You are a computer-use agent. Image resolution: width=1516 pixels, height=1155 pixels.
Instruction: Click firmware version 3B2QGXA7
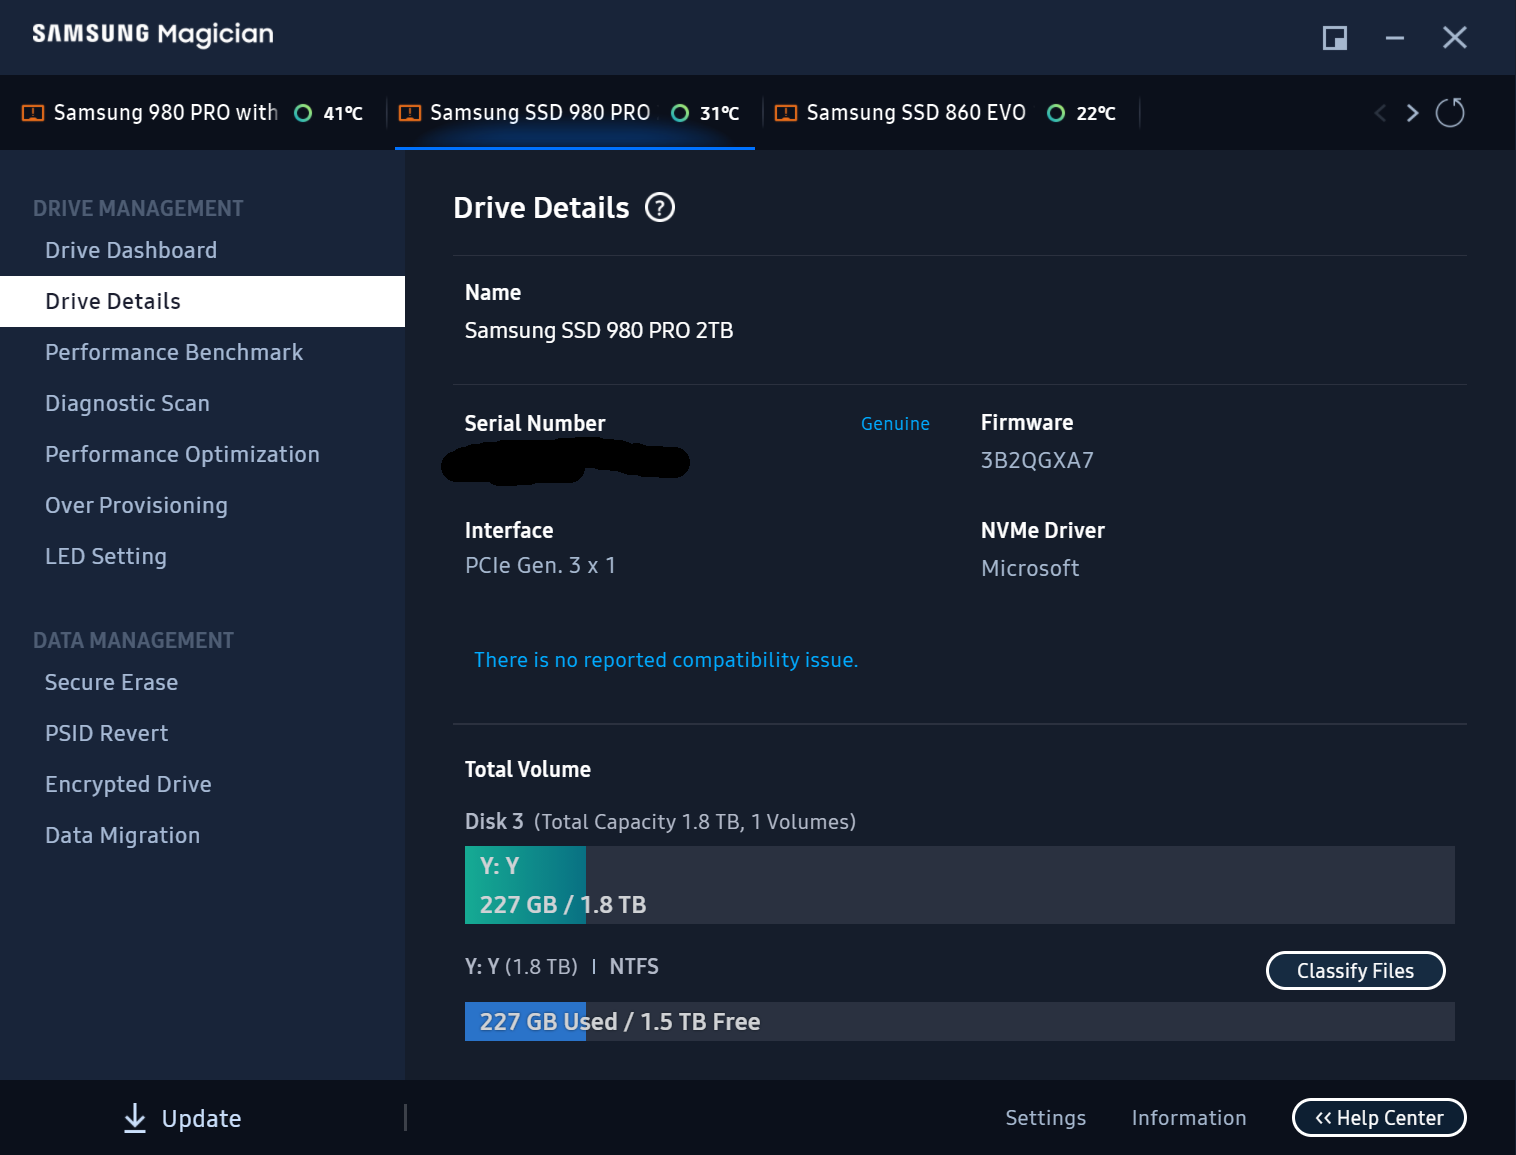[1037, 460]
